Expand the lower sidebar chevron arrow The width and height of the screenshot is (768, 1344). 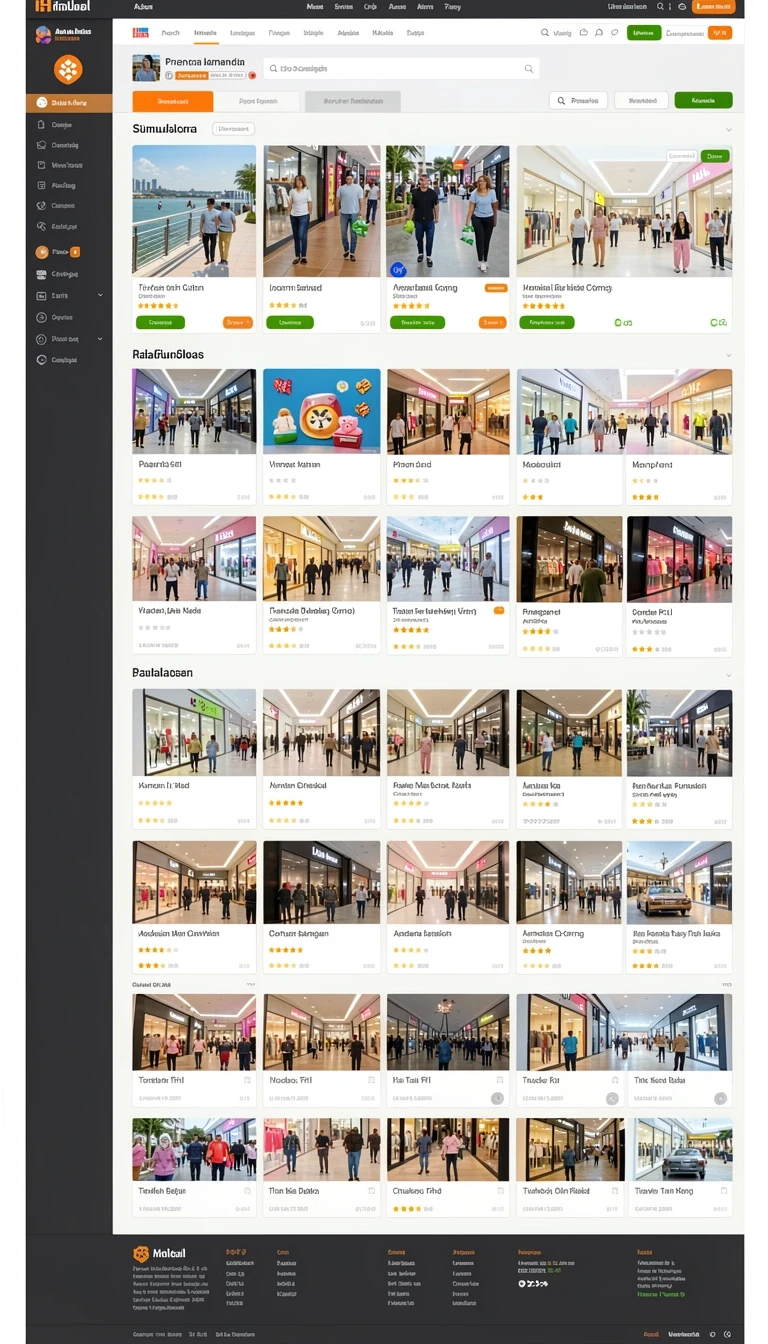pyautogui.click(x=100, y=340)
